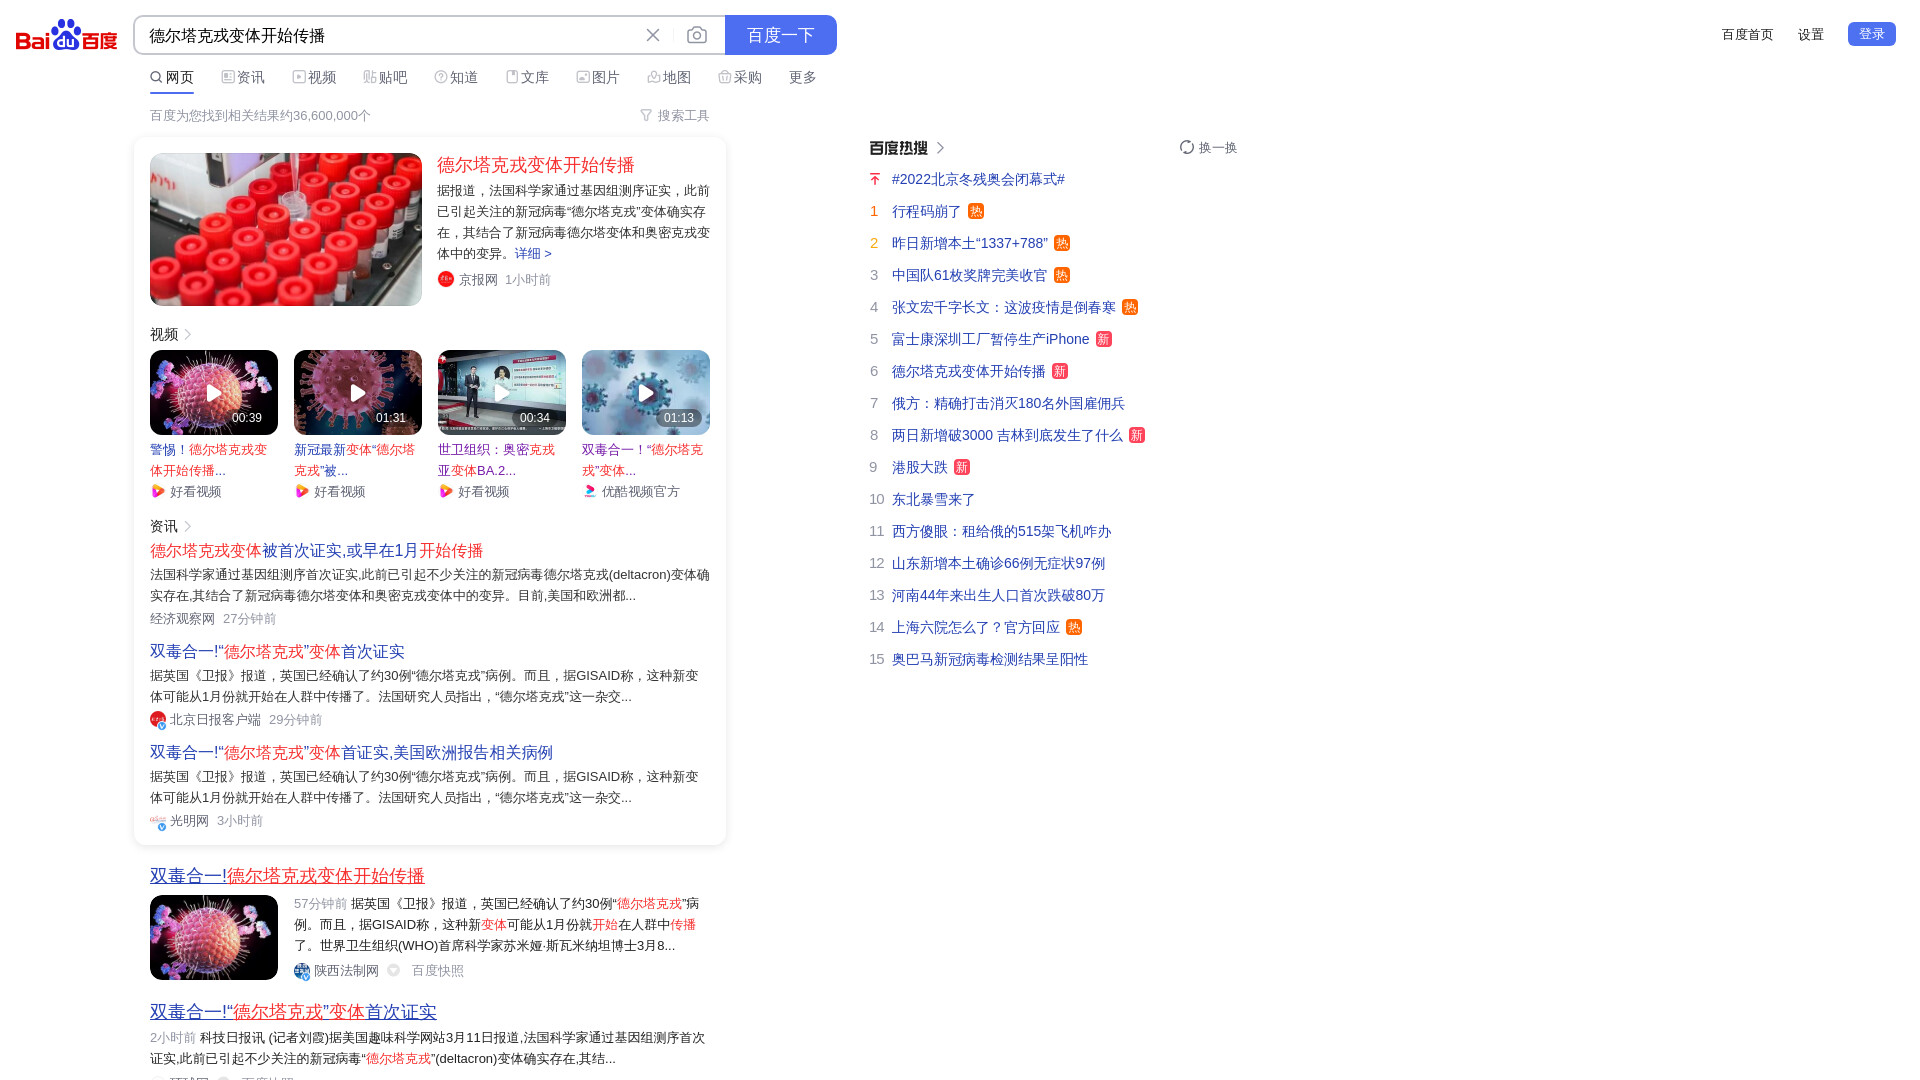Click the 百度一下 search button
The height and width of the screenshot is (1080, 1920).
pos(781,35)
